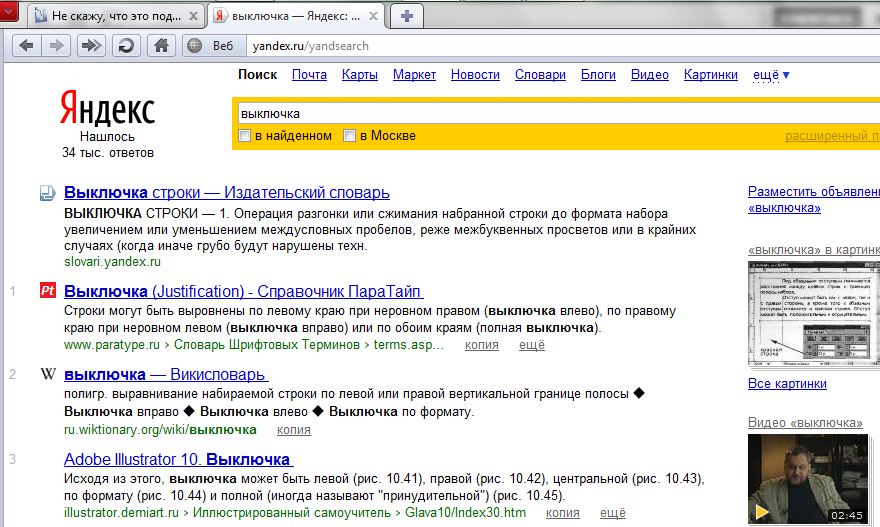Open the 'расширенный' advanced search link
880x527 pixels.
tap(832, 136)
